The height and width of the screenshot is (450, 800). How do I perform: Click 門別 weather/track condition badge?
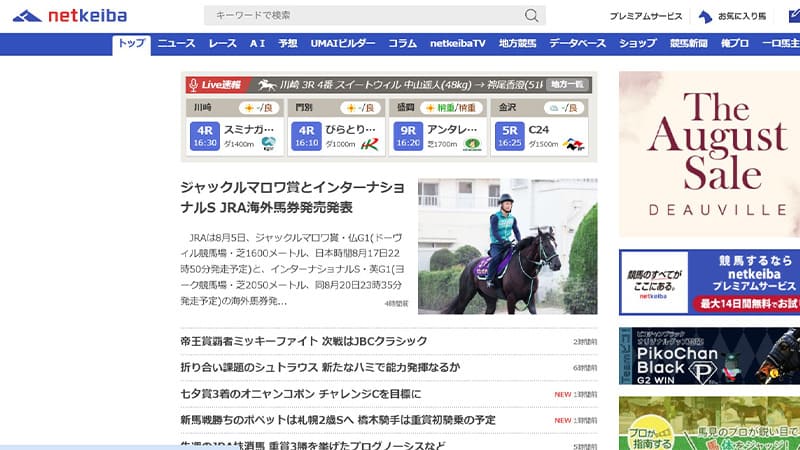pyautogui.click(x=361, y=108)
